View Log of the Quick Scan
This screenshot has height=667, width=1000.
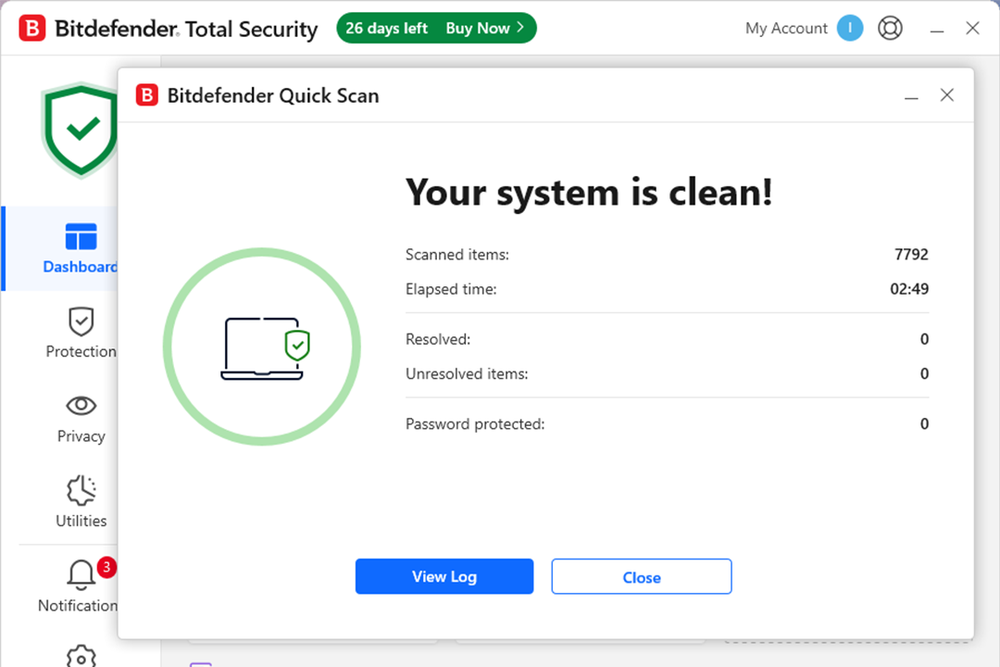click(444, 576)
